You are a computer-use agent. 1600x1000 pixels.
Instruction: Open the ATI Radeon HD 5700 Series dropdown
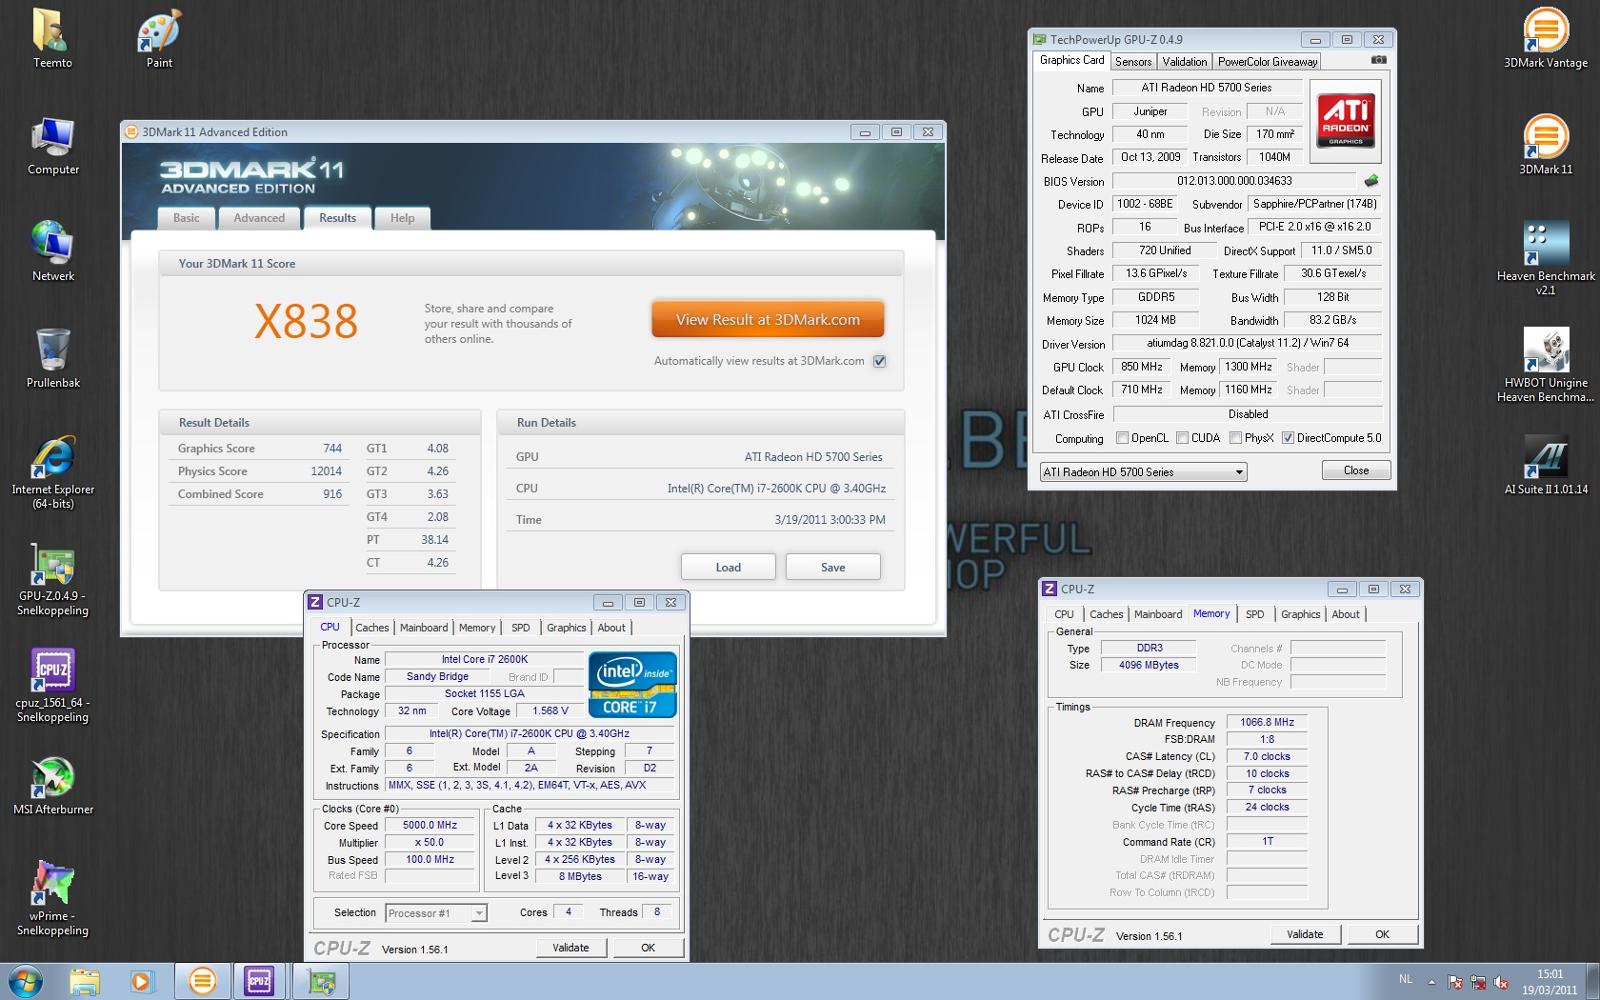1143,472
